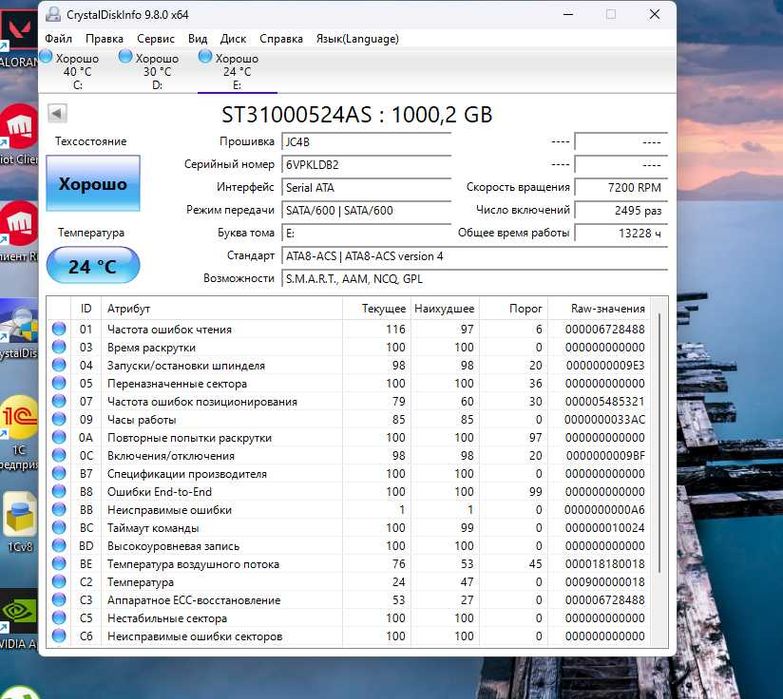Open the 1C Предприятие desktop shortcut
The image size is (783, 699).
[x=18, y=432]
